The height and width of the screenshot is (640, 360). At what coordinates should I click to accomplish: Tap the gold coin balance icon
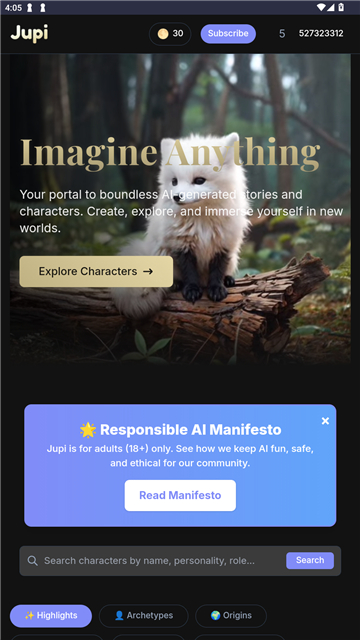click(163, 34)
